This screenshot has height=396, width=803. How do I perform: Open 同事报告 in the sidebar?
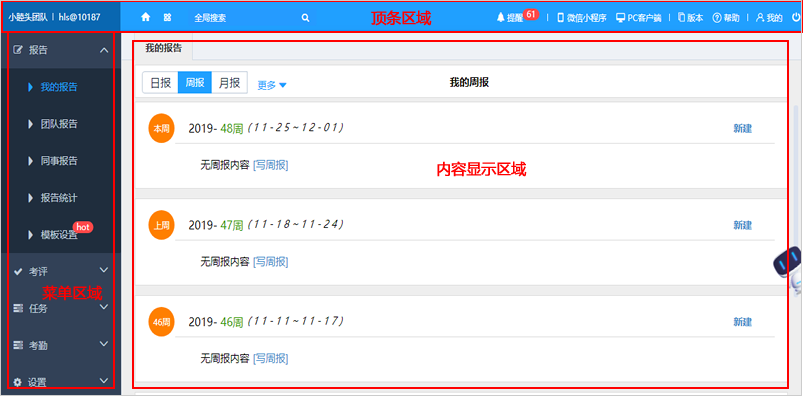pos(59,161)
